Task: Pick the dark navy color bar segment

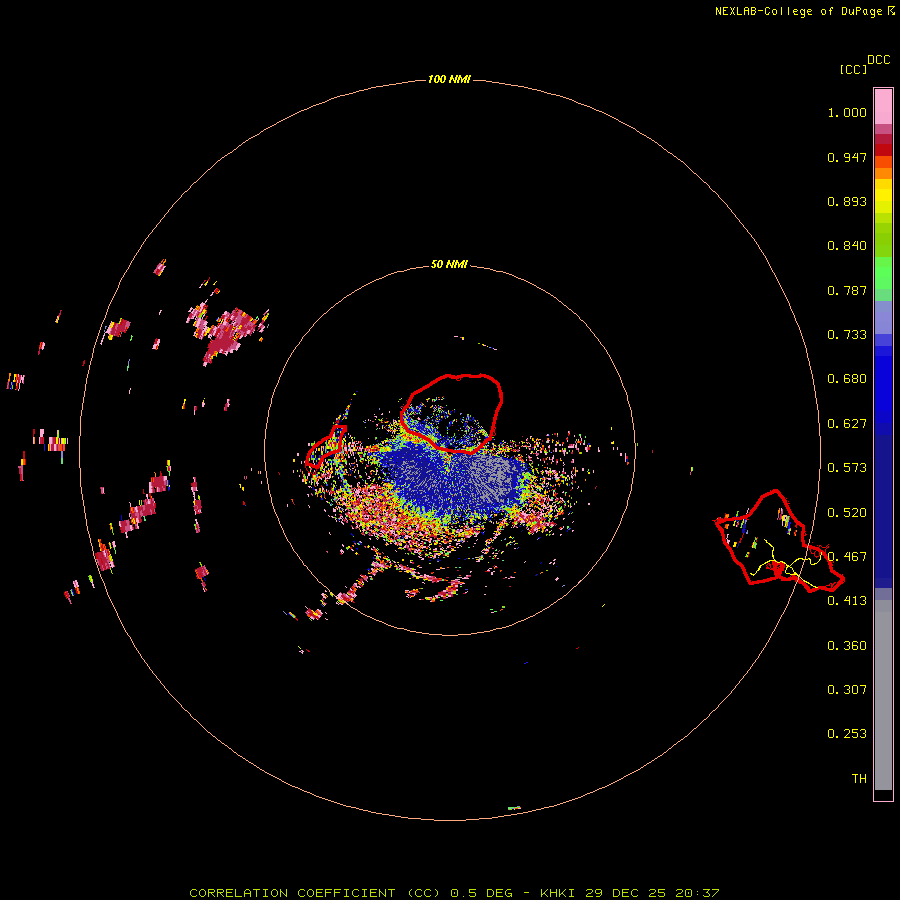Action: tap(883, 506)
